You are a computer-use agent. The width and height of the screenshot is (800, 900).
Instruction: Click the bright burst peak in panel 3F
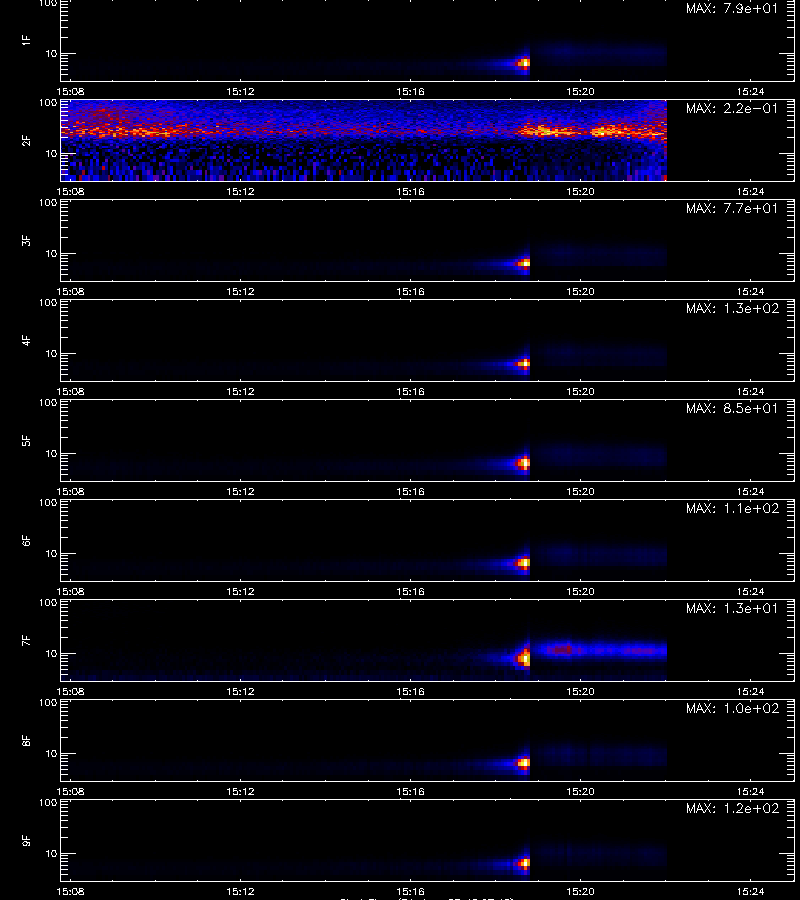(x=524, y=264)
